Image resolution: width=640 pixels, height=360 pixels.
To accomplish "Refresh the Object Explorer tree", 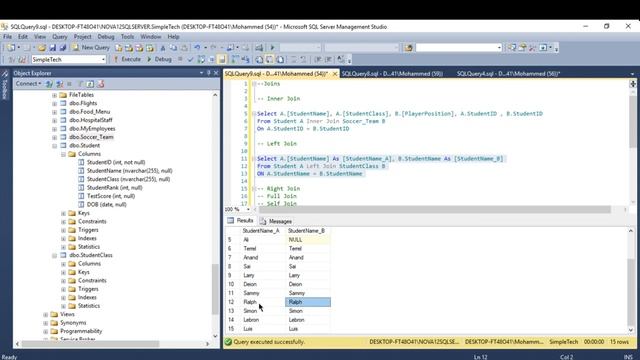I will tap(90, 84).
